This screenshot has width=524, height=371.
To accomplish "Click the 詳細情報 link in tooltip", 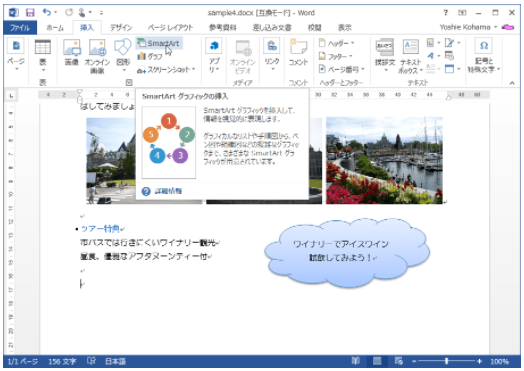I will (x=168, y=191).
